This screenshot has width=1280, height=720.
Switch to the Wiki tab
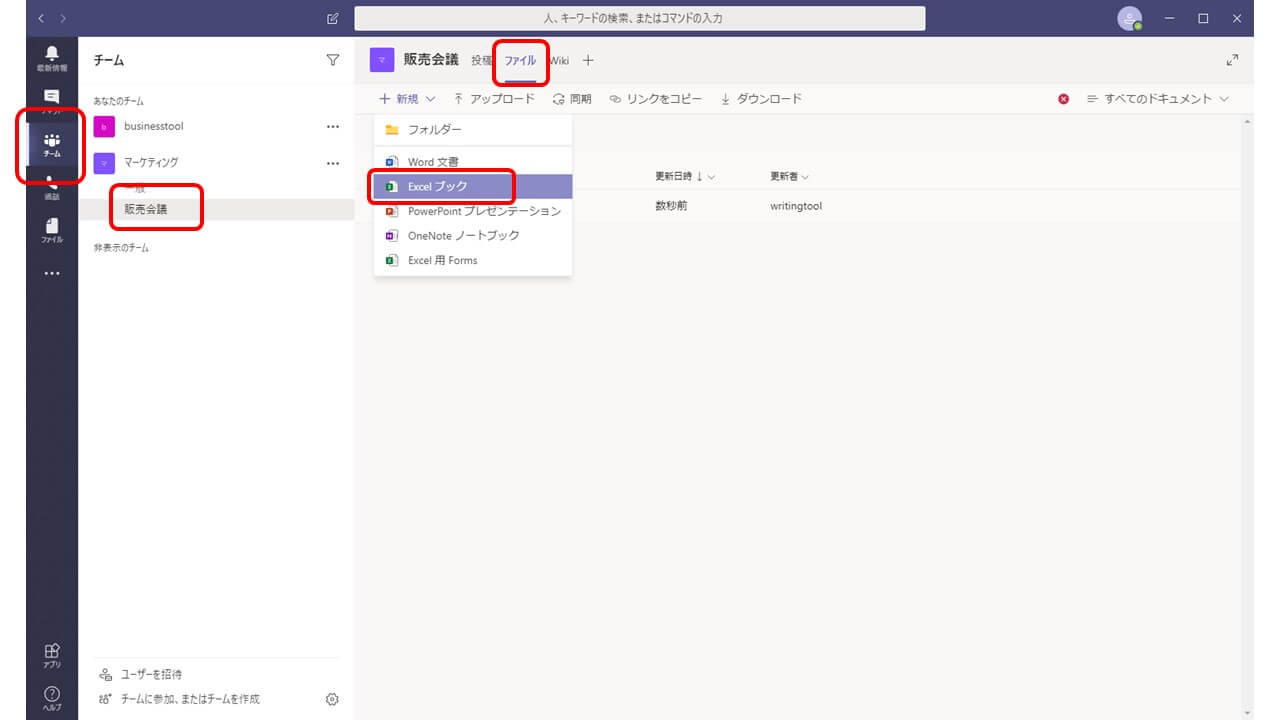point(559,61)
